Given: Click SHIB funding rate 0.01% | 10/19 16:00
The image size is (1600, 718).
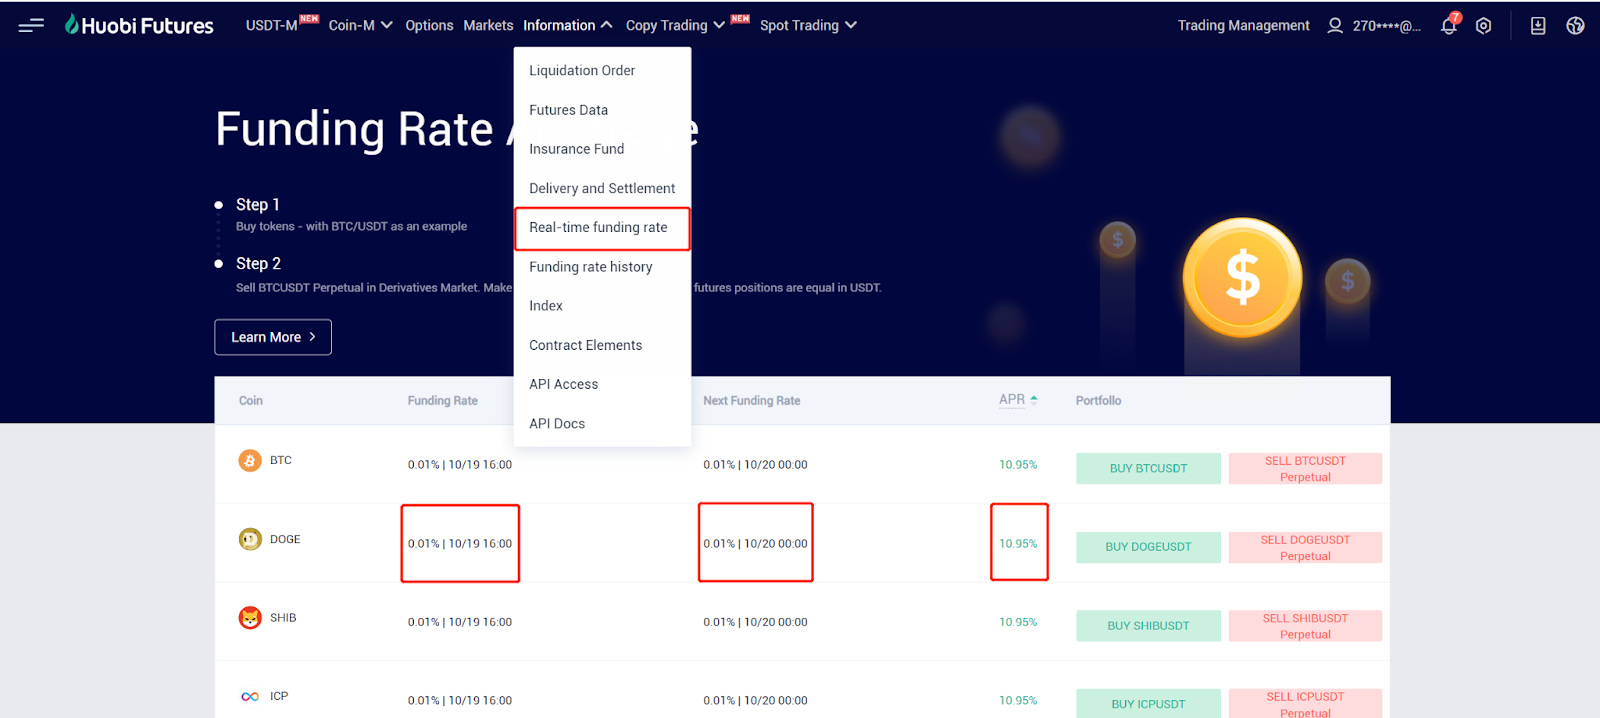Looking at the screenshot, I should 460,622.
